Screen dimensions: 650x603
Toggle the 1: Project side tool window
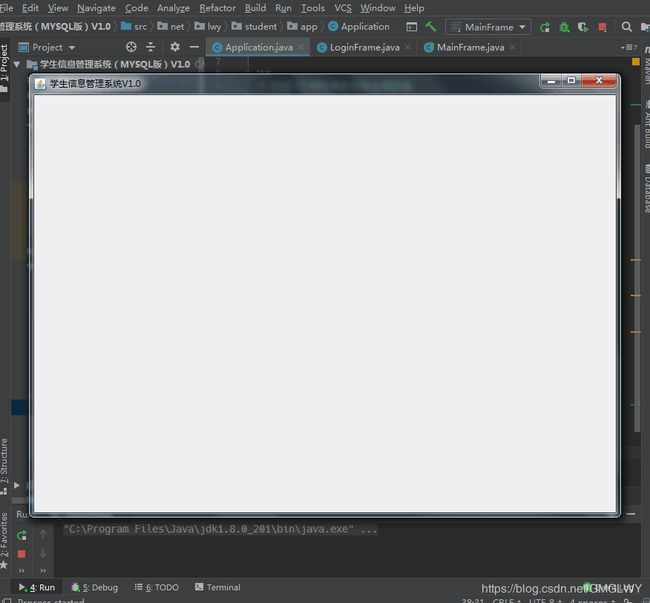coord(4,67)
